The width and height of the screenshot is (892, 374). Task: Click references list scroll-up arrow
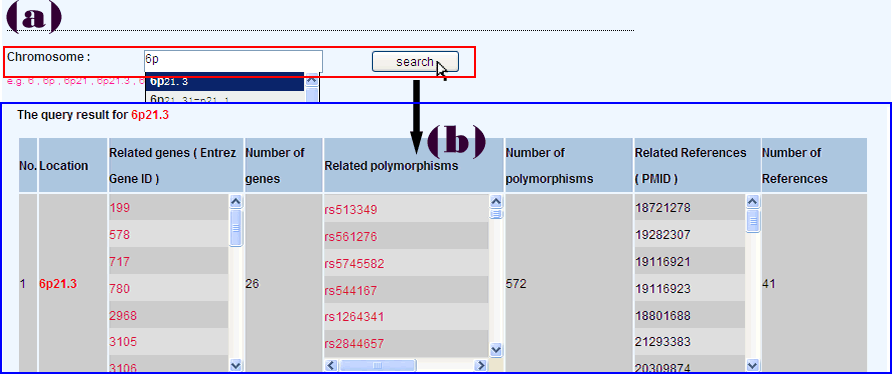[753, 202]
